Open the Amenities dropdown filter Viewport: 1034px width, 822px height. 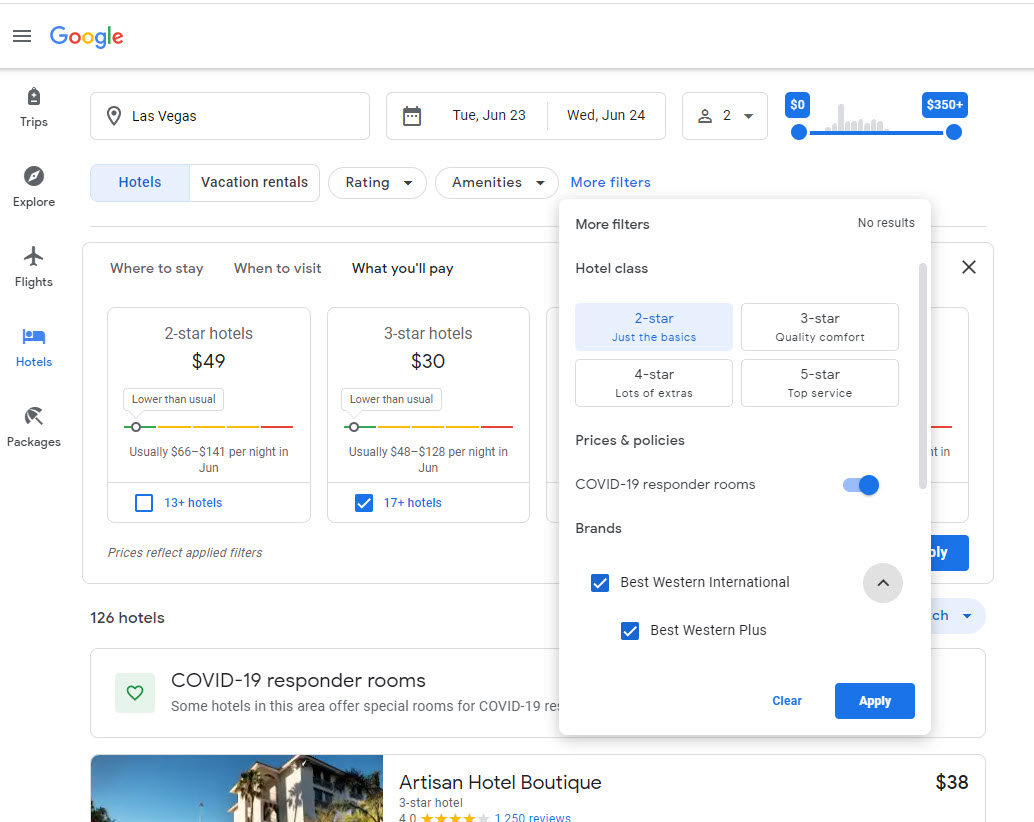tap(496, 183)
